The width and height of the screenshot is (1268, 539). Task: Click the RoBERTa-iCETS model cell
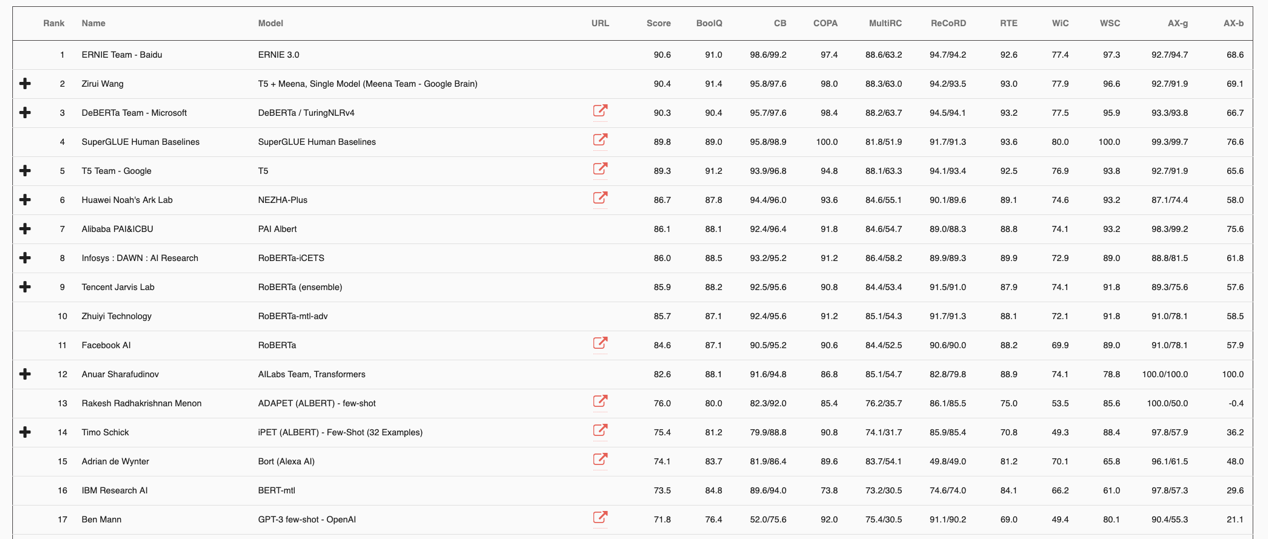click(x=291, y=258)
